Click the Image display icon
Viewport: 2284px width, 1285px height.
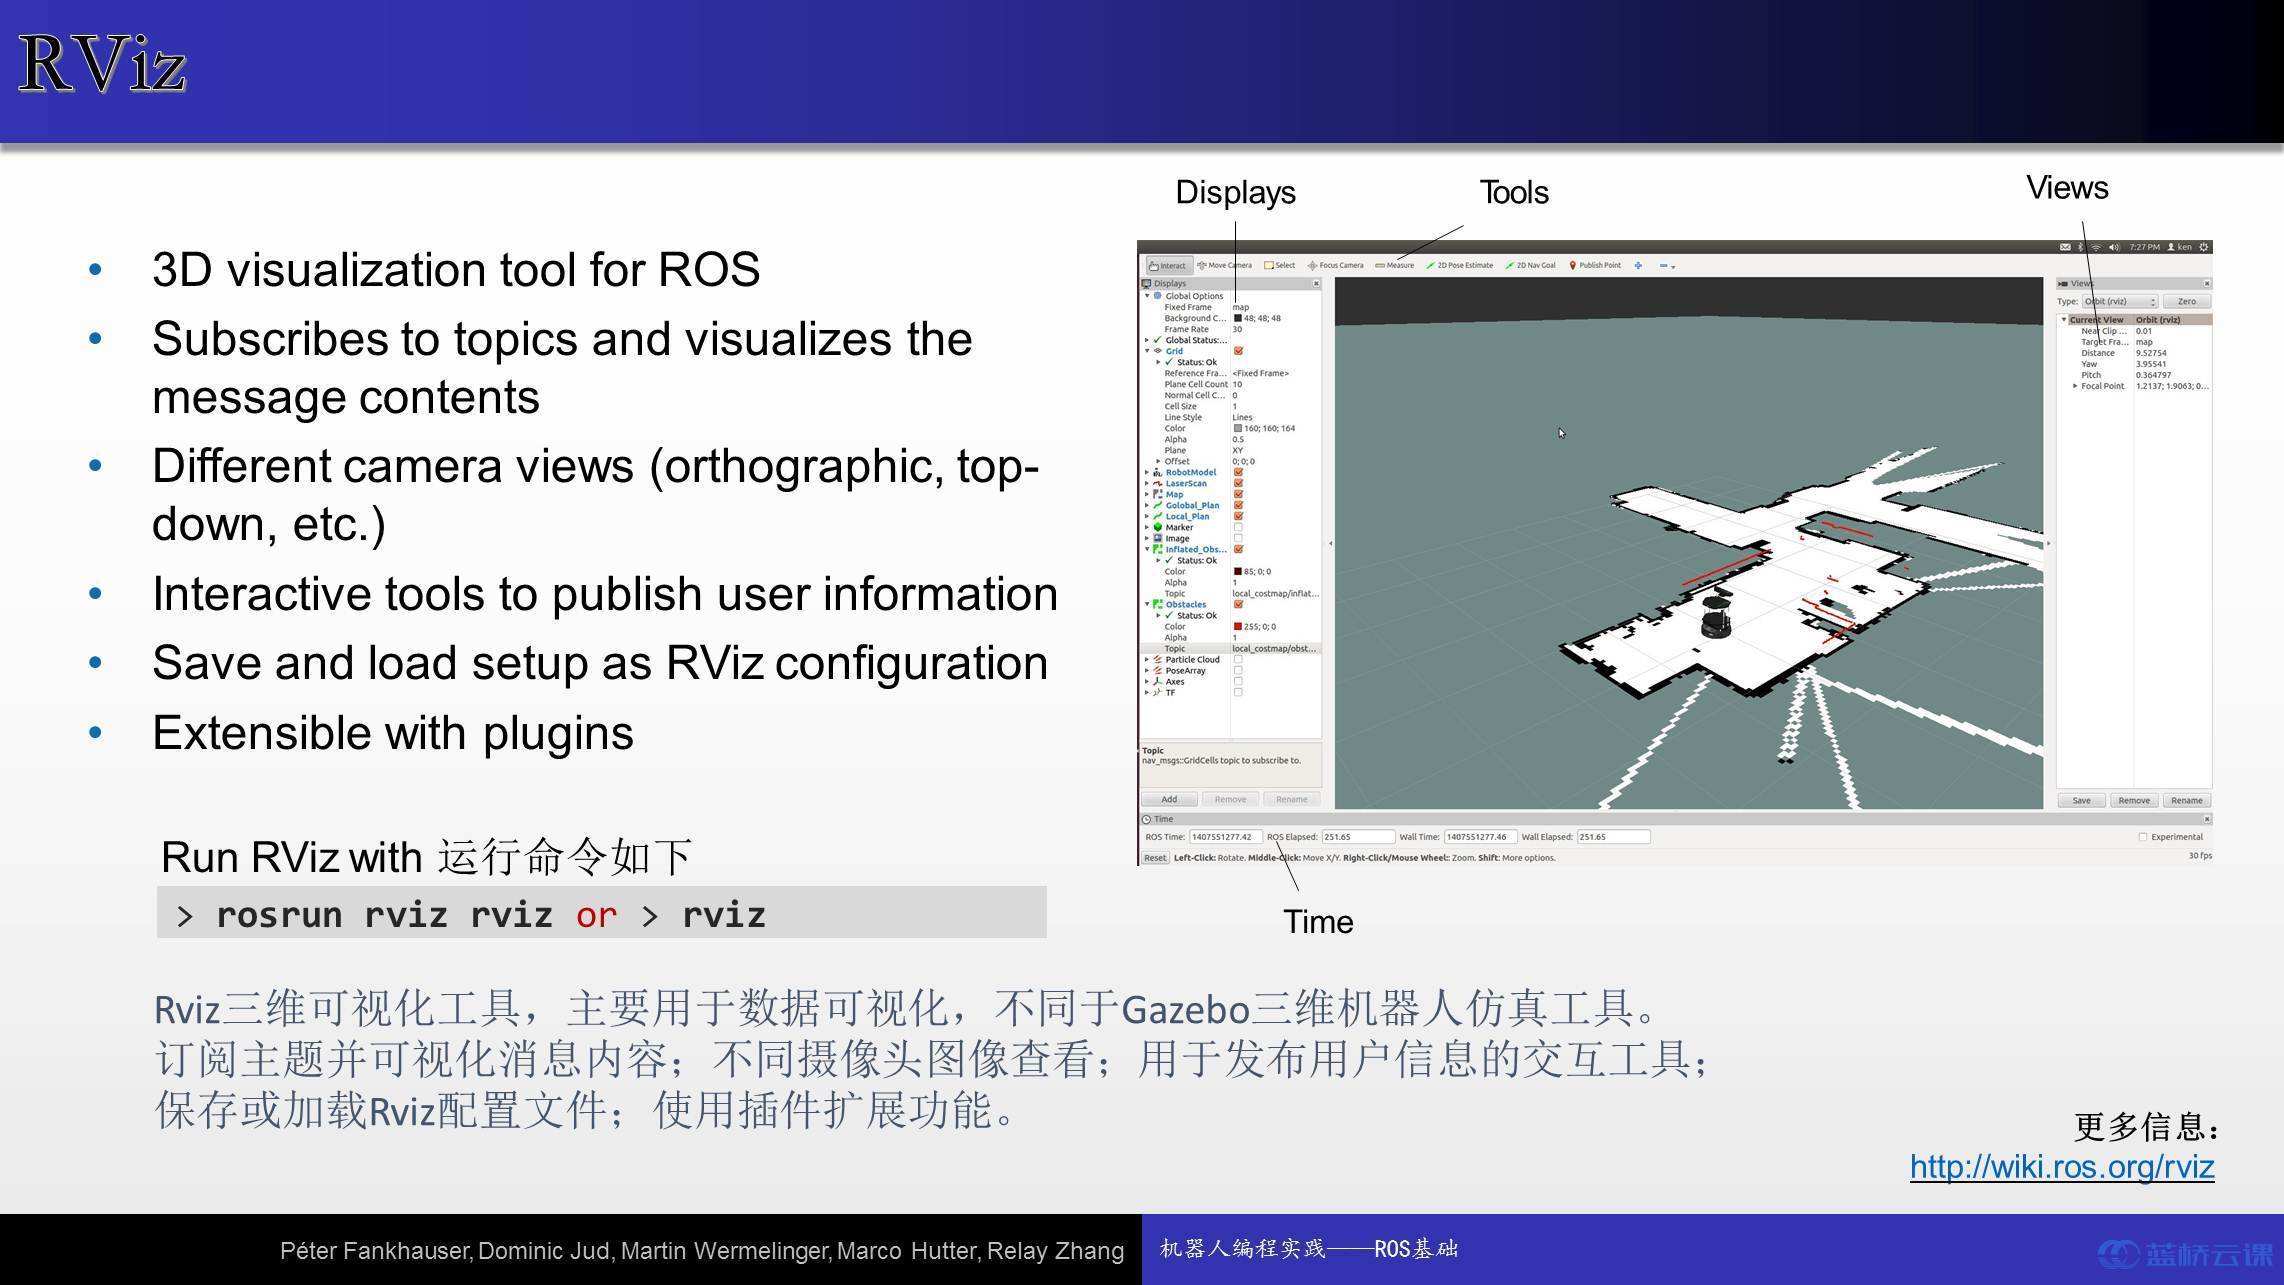[x=1158, y=538]
